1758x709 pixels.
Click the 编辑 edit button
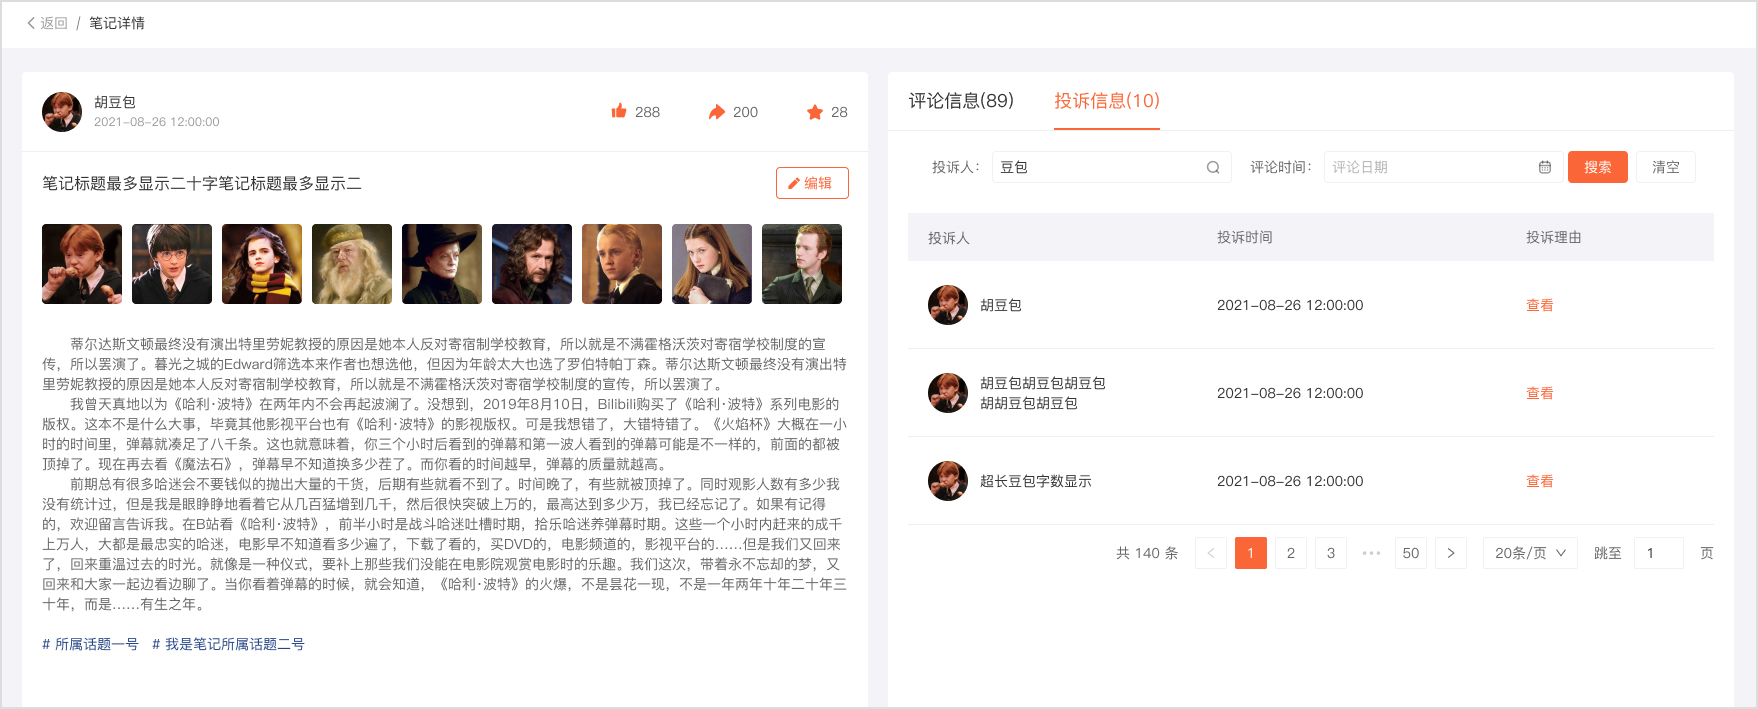pos(811,183)
